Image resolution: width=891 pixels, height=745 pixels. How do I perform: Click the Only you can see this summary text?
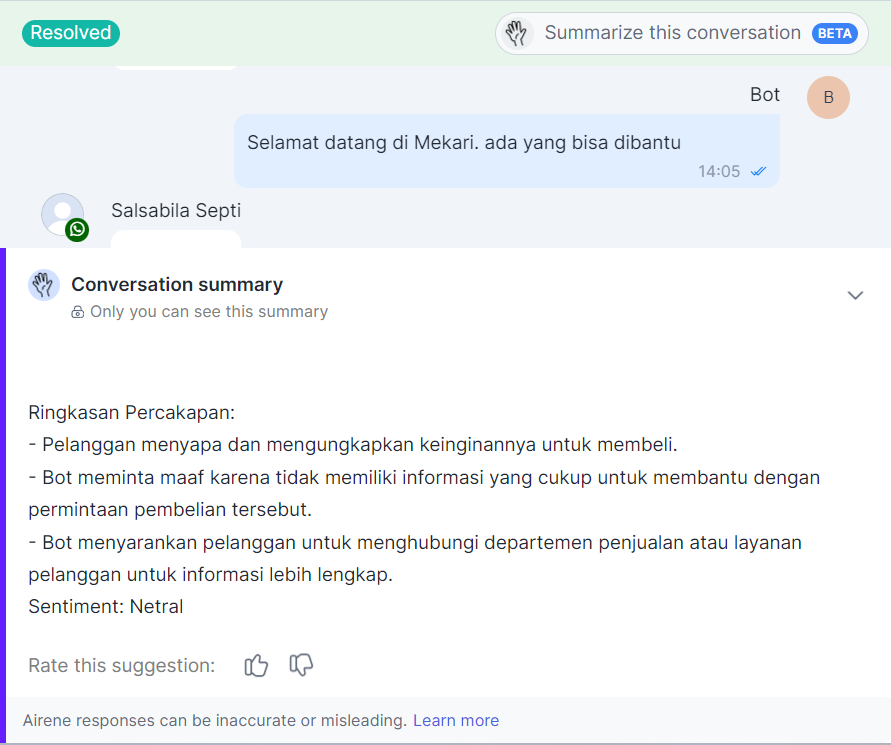click(209, 311)
